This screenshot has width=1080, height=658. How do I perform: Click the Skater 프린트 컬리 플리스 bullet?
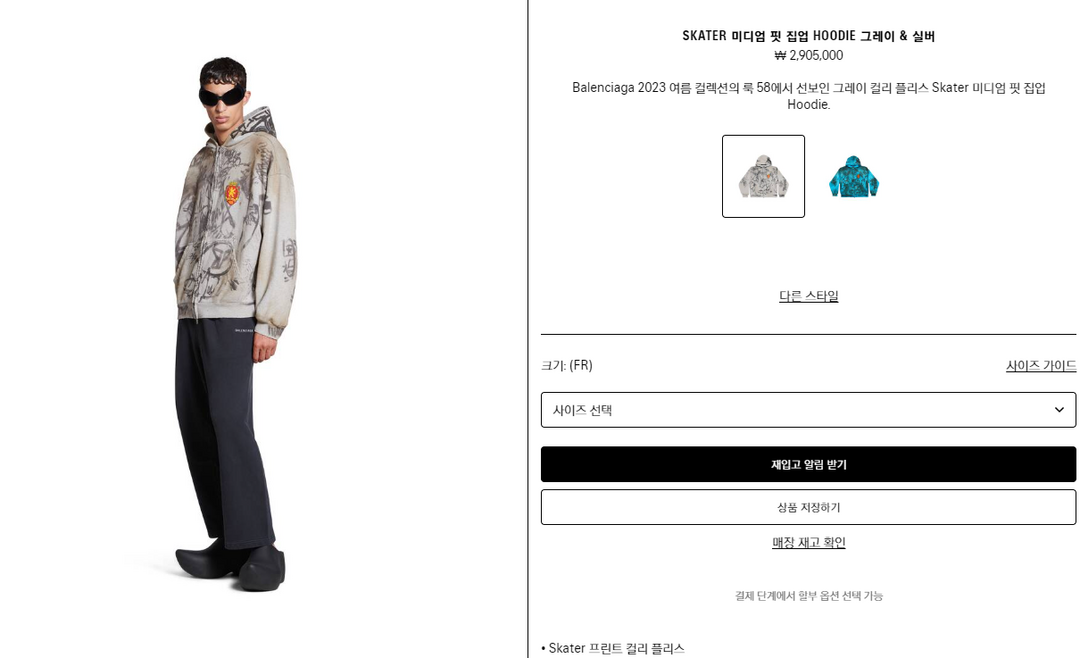pyautogui.click(x=613, y=648)
